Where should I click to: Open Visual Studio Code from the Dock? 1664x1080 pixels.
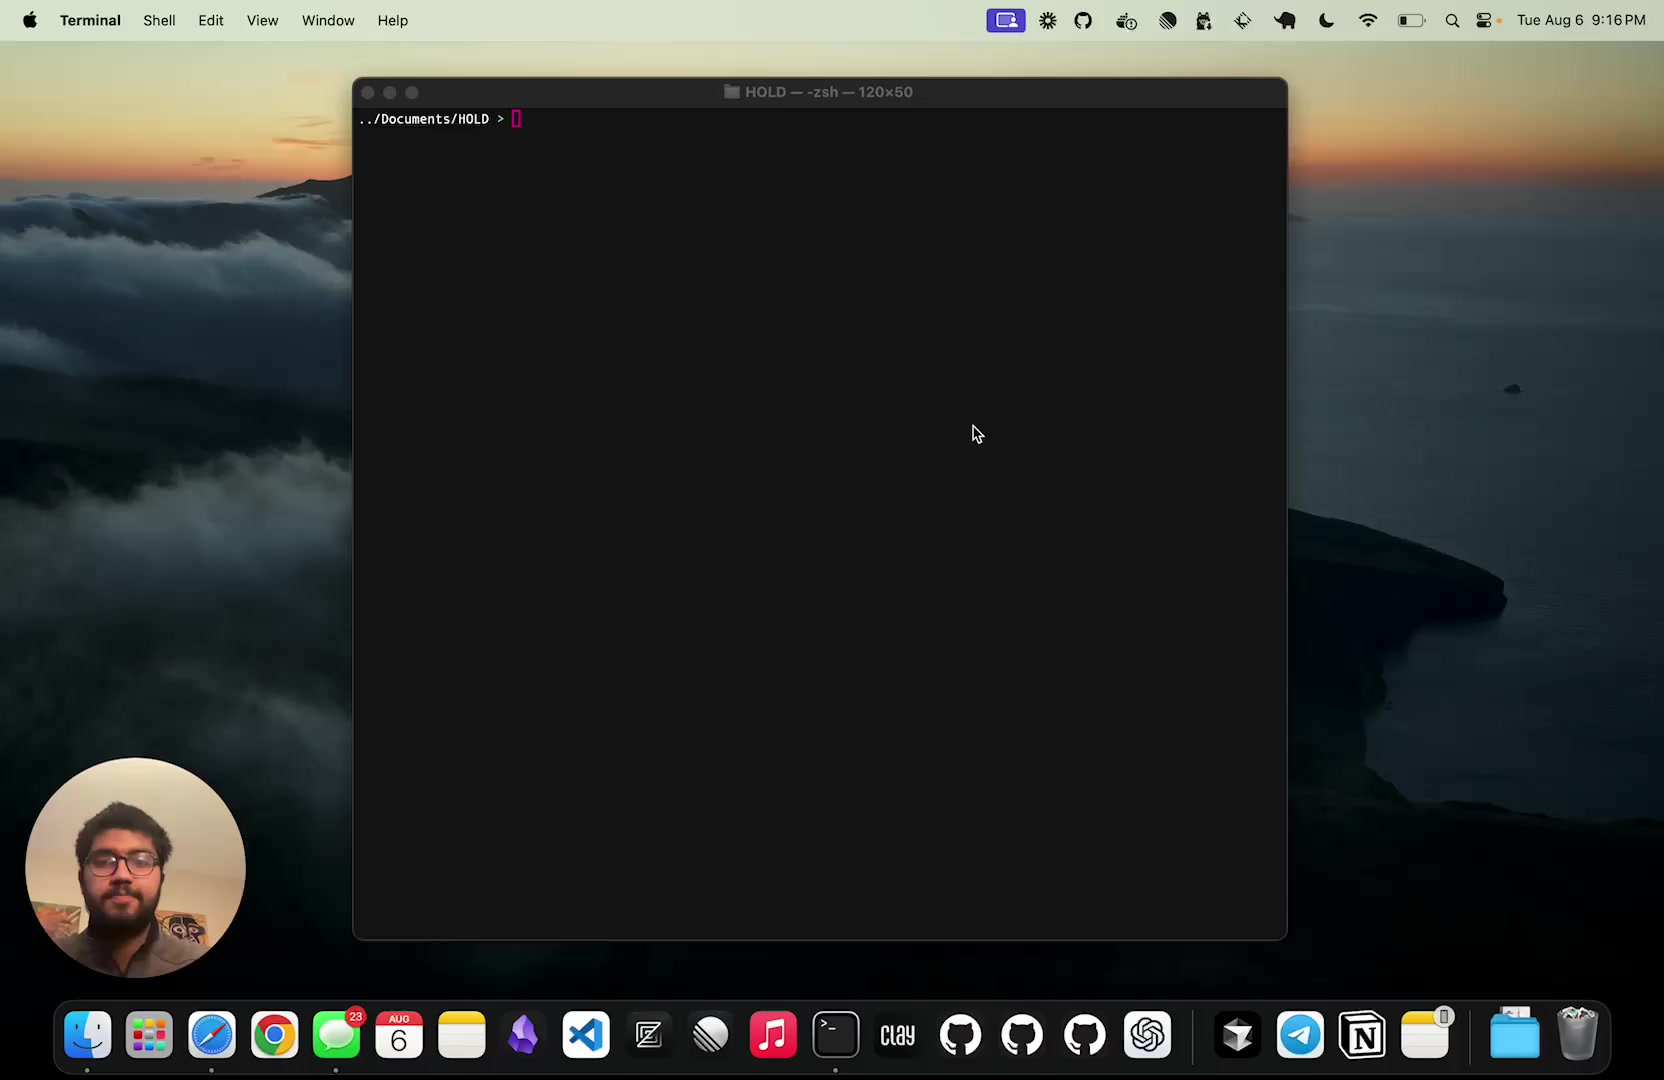point(586,1035)
